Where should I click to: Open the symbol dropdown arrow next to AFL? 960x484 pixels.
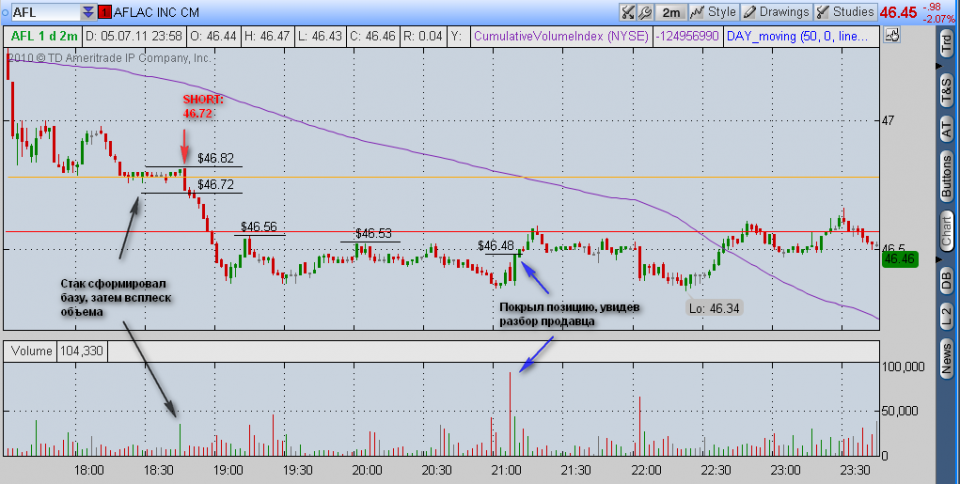pos(89,12)
